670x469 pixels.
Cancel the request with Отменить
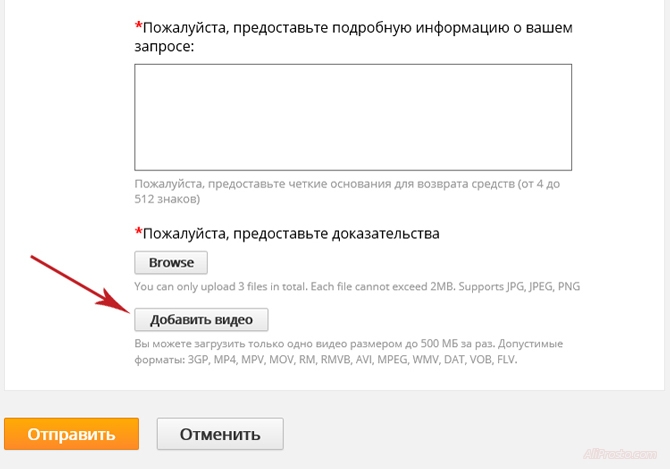pyautogui.click(x=220, y=434)
